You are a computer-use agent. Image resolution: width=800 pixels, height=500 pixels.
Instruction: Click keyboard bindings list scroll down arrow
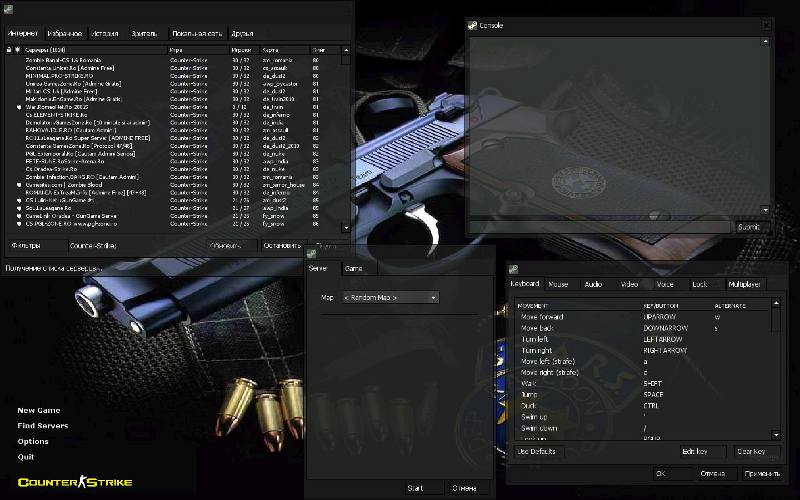(776, 435)
